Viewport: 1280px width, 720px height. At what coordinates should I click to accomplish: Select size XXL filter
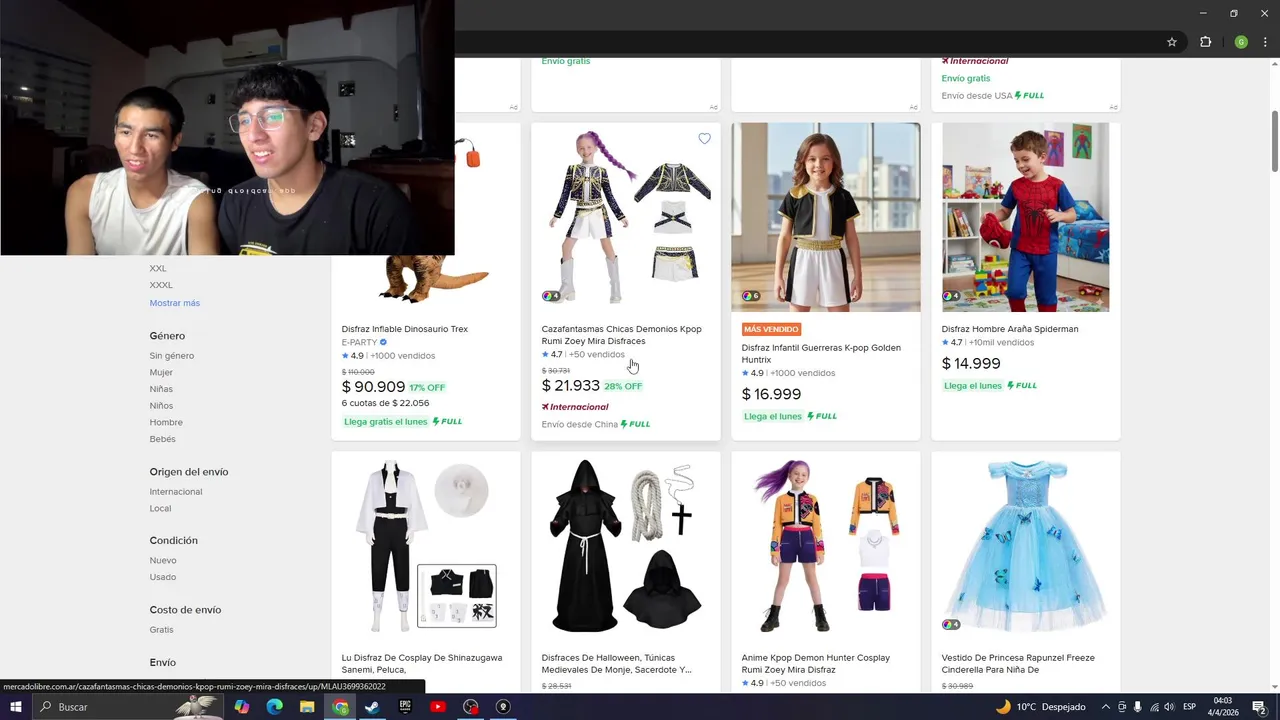tap(158, 268)
